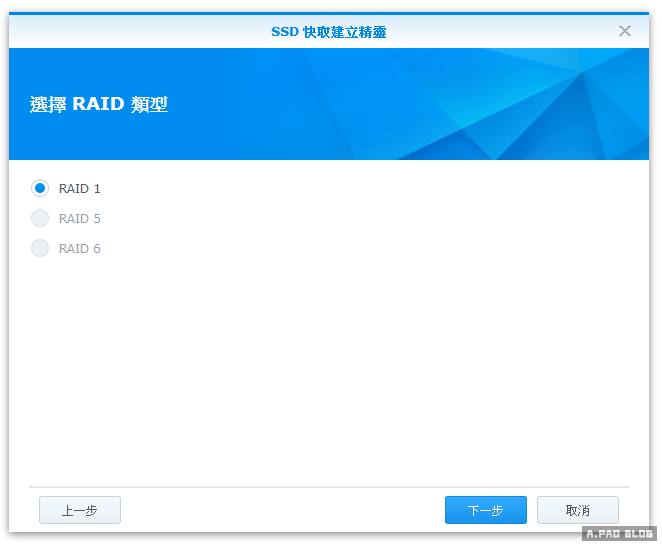Pick the disabled RAID 6 radio button

point(40,248)
